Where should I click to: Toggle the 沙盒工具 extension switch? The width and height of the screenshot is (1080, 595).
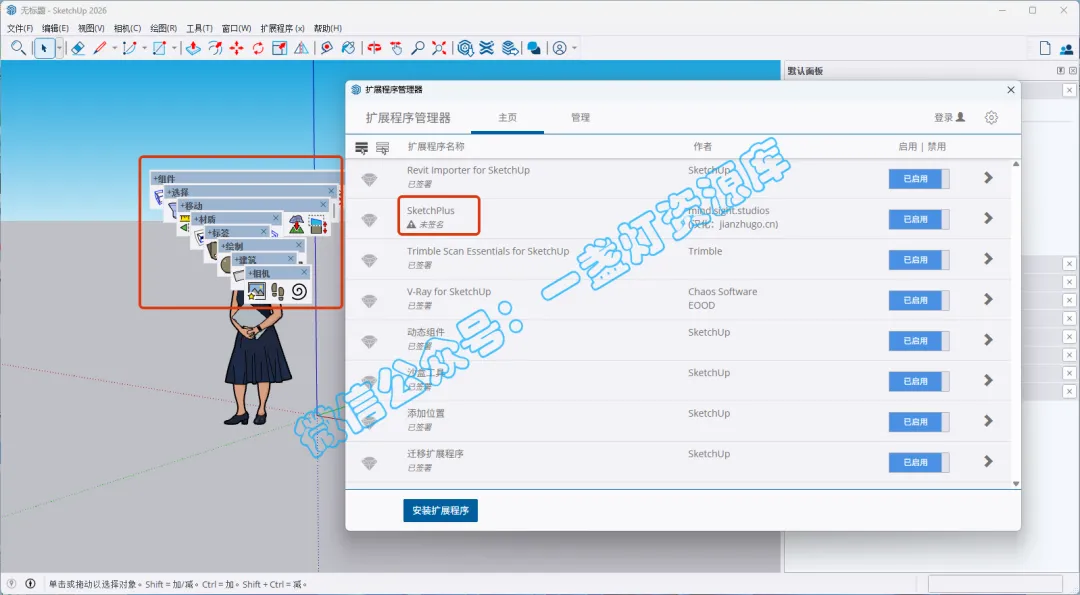pyautogui.click(x=919, y=381)
